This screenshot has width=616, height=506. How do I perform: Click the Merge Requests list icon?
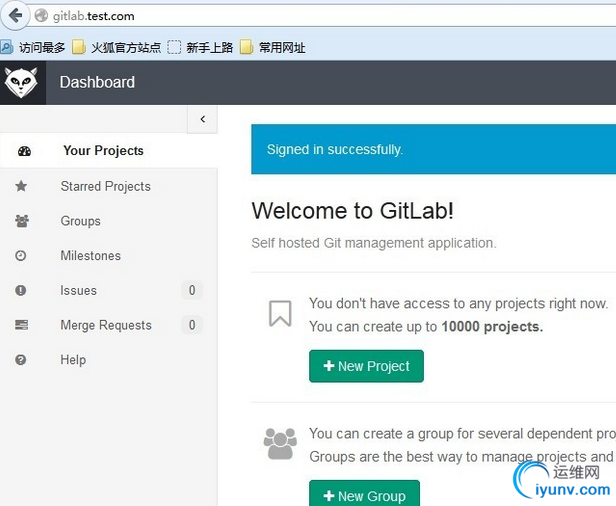(x=22, y=325)
